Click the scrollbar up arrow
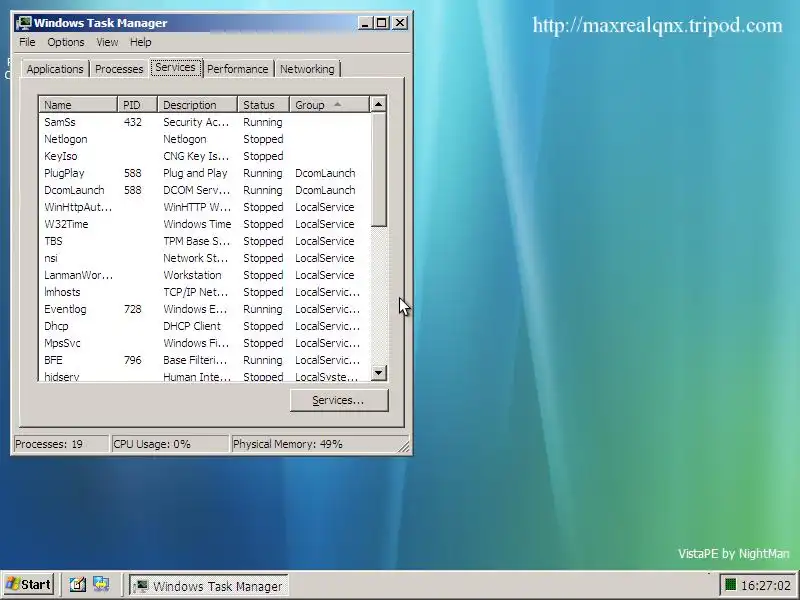 (379, 105)
